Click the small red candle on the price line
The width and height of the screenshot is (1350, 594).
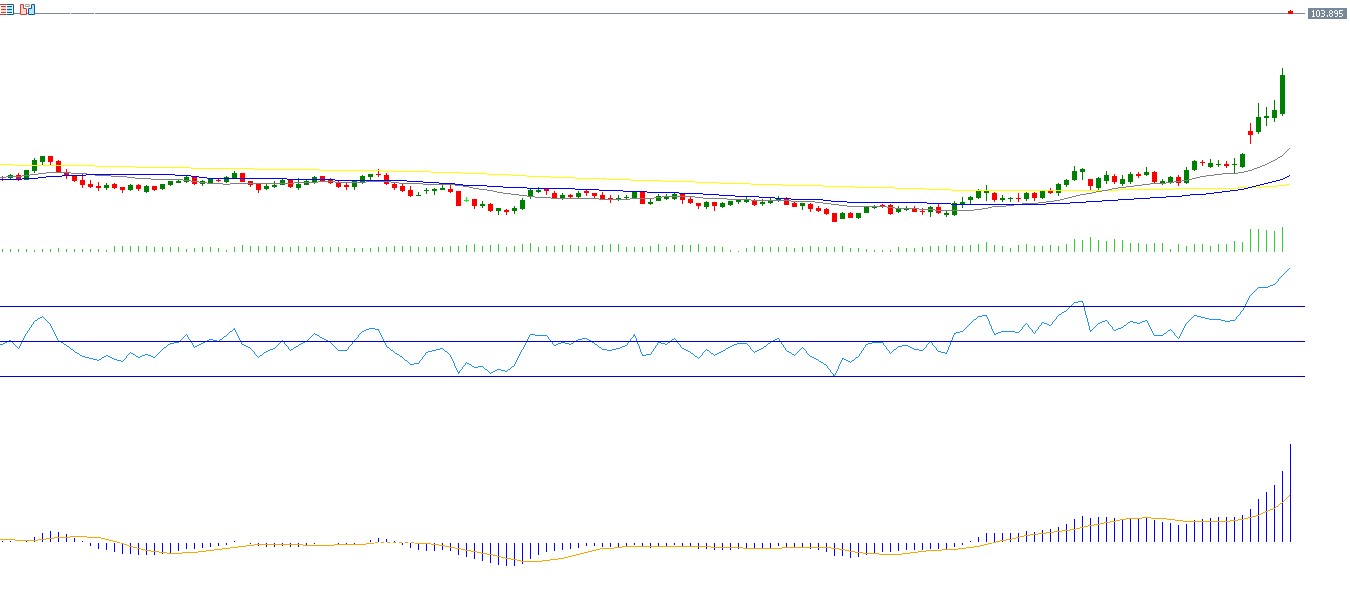click(x=1290, y=12)
